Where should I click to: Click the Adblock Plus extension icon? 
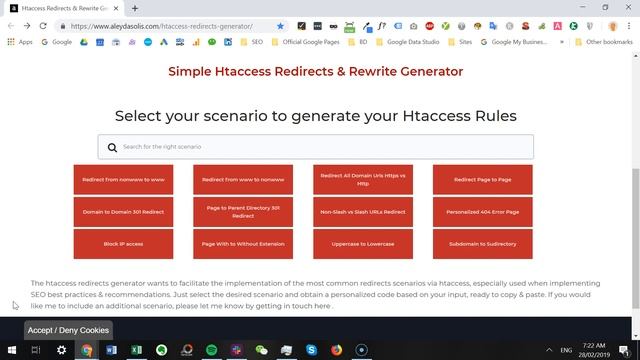(429, 26)
